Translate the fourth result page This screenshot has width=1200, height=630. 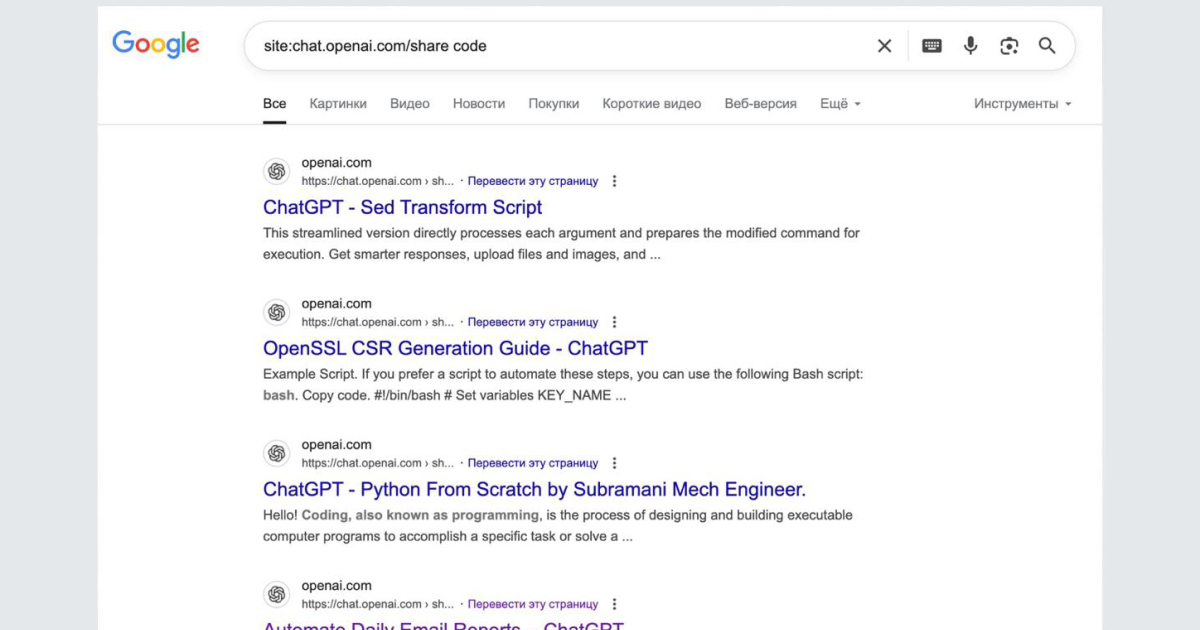point(533,604)
